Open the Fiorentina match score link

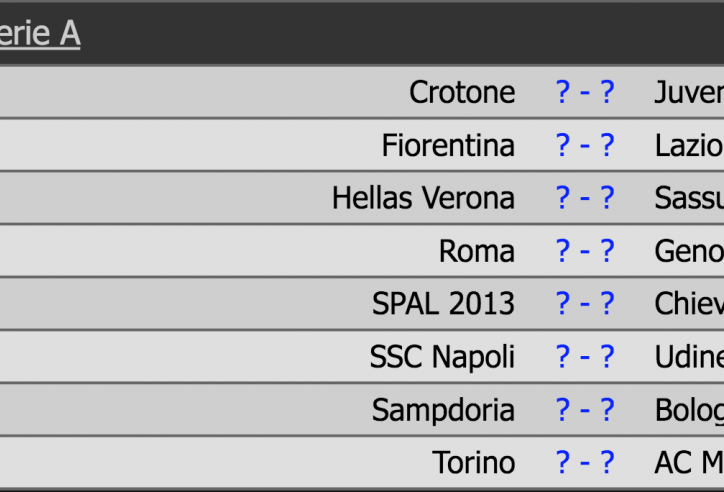click(x=585, y=145)
